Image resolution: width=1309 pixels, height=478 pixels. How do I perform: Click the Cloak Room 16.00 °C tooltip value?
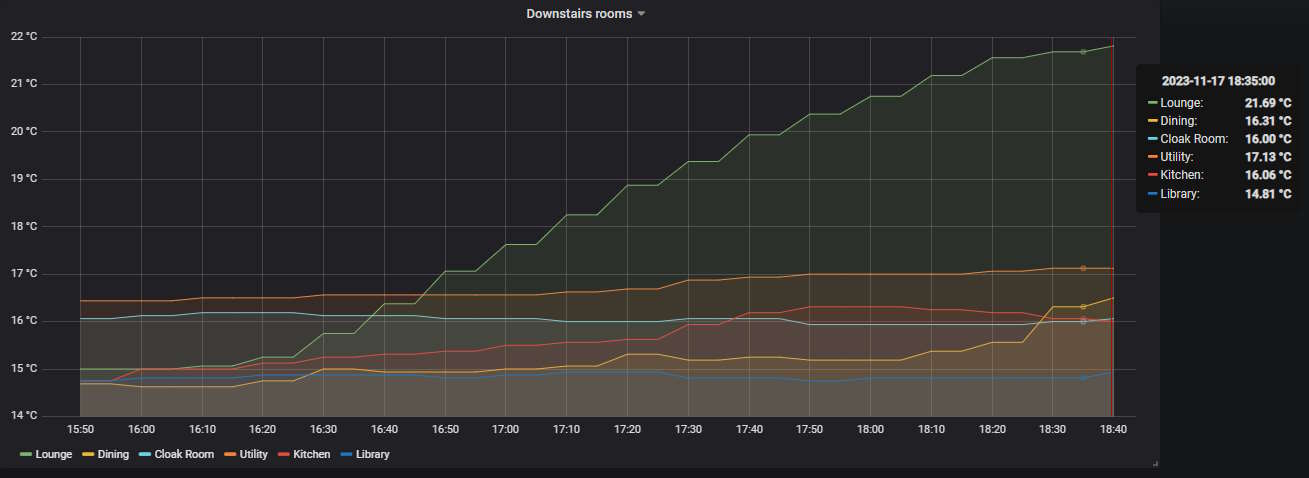(x=1267, y=139)
